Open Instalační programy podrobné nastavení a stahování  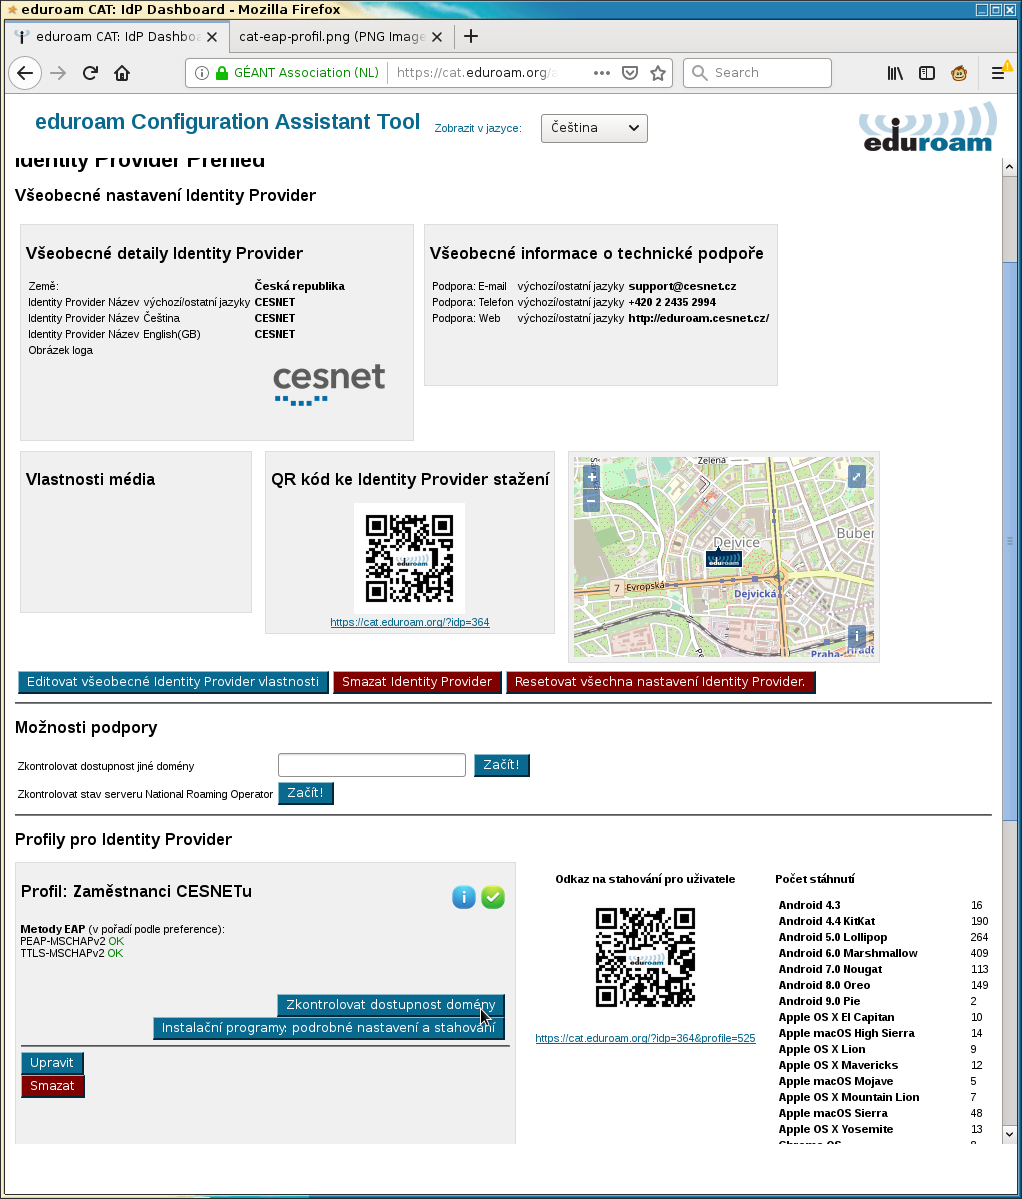coord(329,1028)
